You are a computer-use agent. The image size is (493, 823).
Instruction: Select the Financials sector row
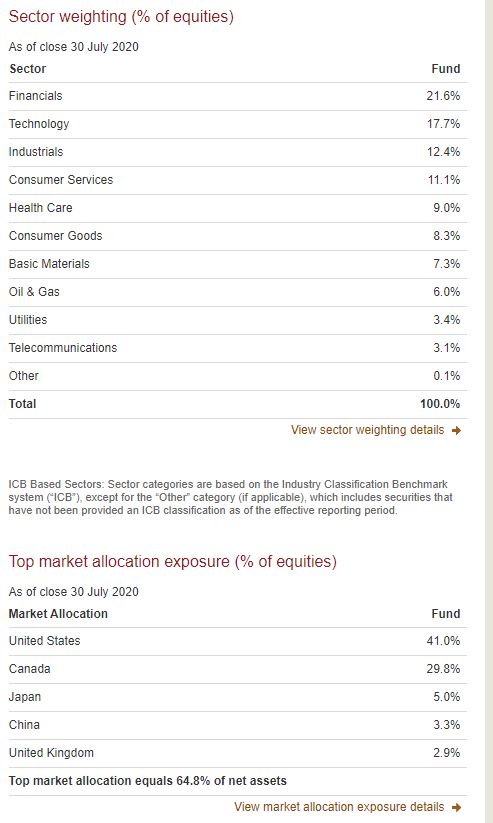click(x=237, y=96)
